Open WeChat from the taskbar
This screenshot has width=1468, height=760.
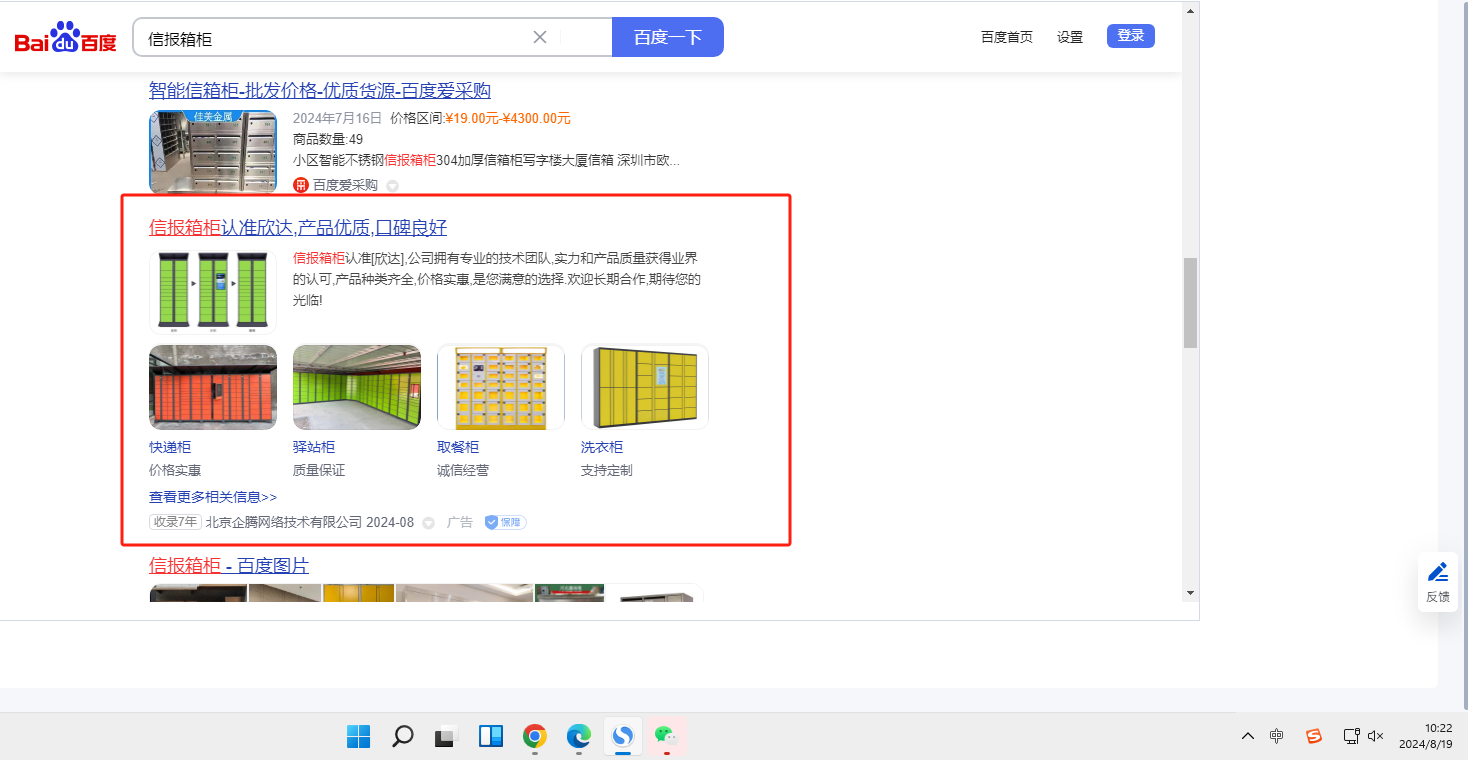pyautogui.click(x=666, y=737)
